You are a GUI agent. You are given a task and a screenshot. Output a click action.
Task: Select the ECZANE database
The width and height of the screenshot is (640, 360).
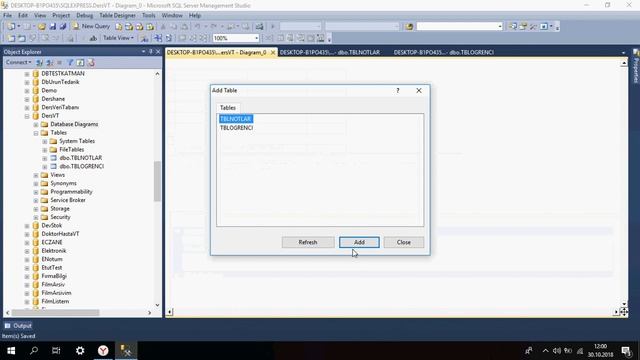[x=52, y=242]
